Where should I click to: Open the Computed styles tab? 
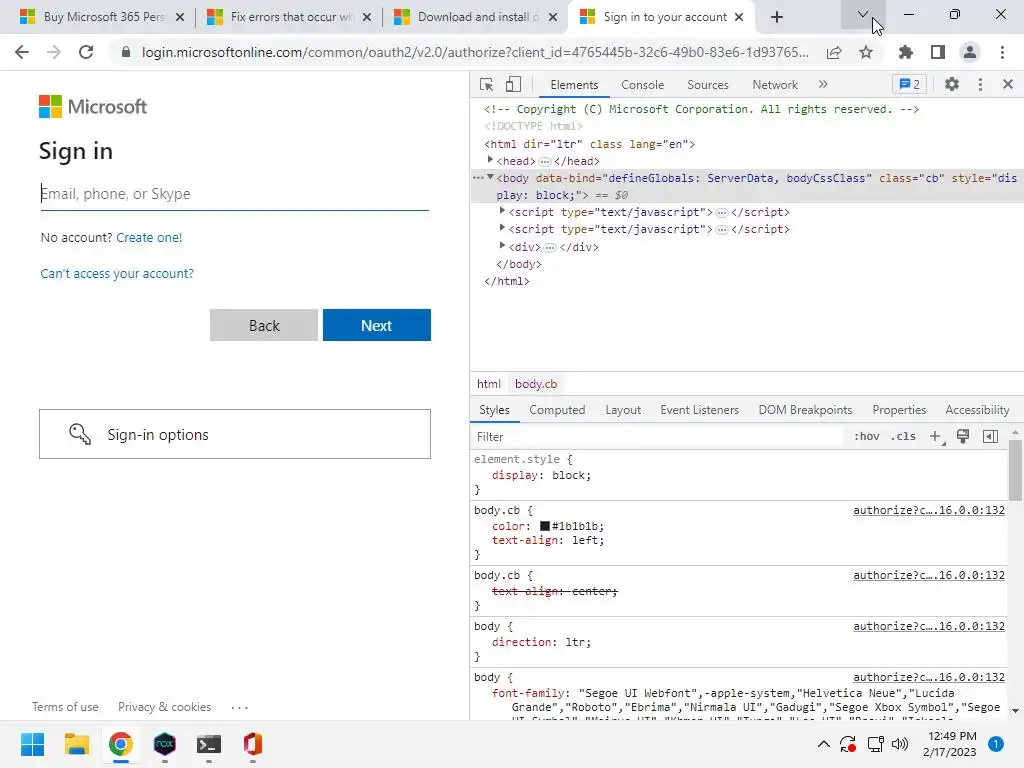click(557, 410)
